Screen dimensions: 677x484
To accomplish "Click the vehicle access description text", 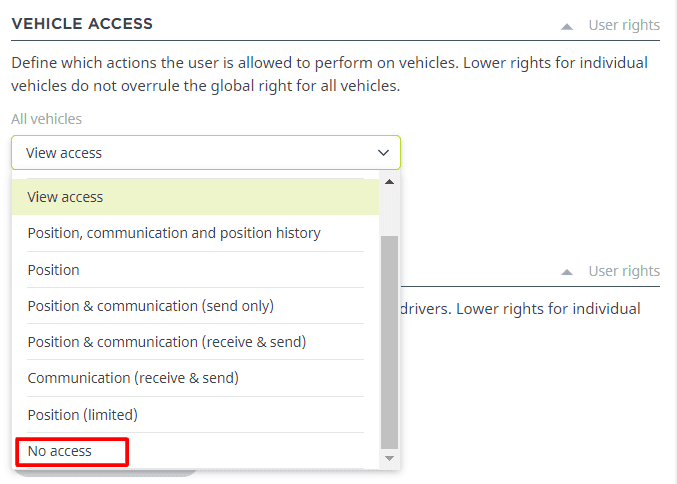I will click(x=329, y=74).
